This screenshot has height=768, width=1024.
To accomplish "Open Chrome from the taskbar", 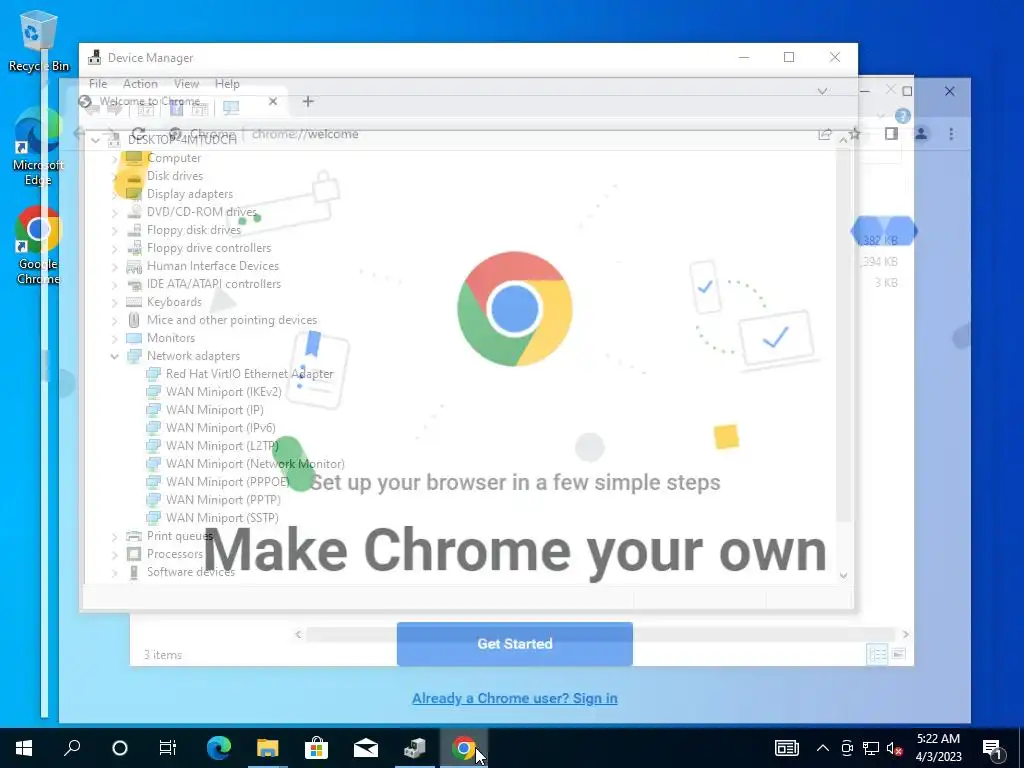I will tap(464, 748).
